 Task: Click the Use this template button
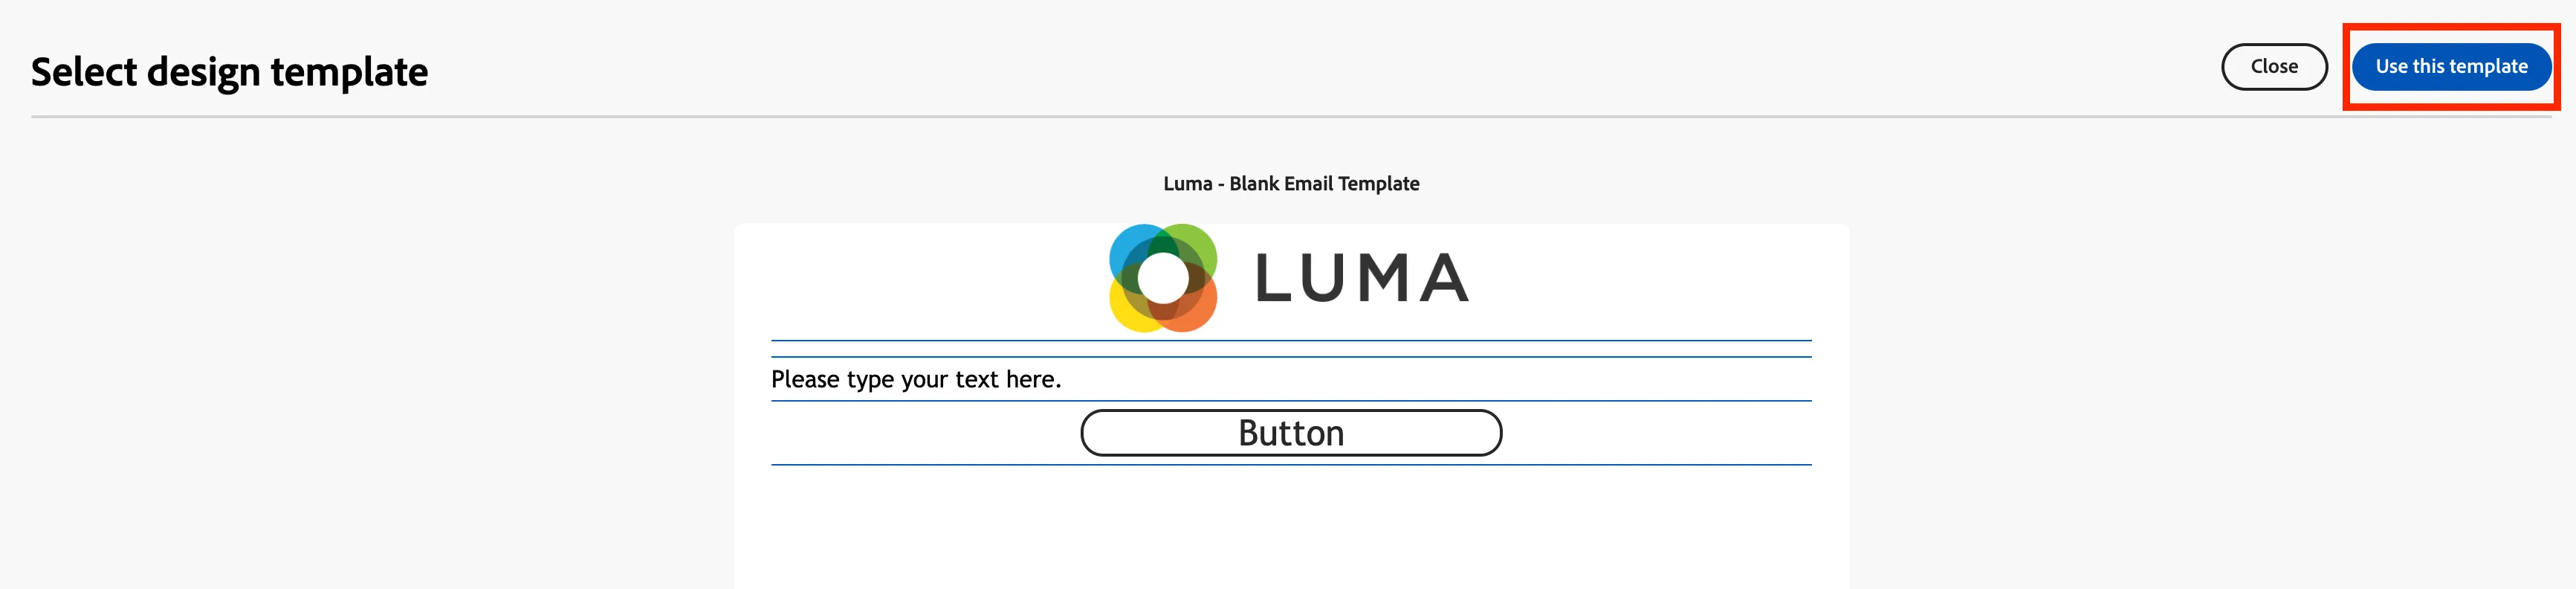2451,67
